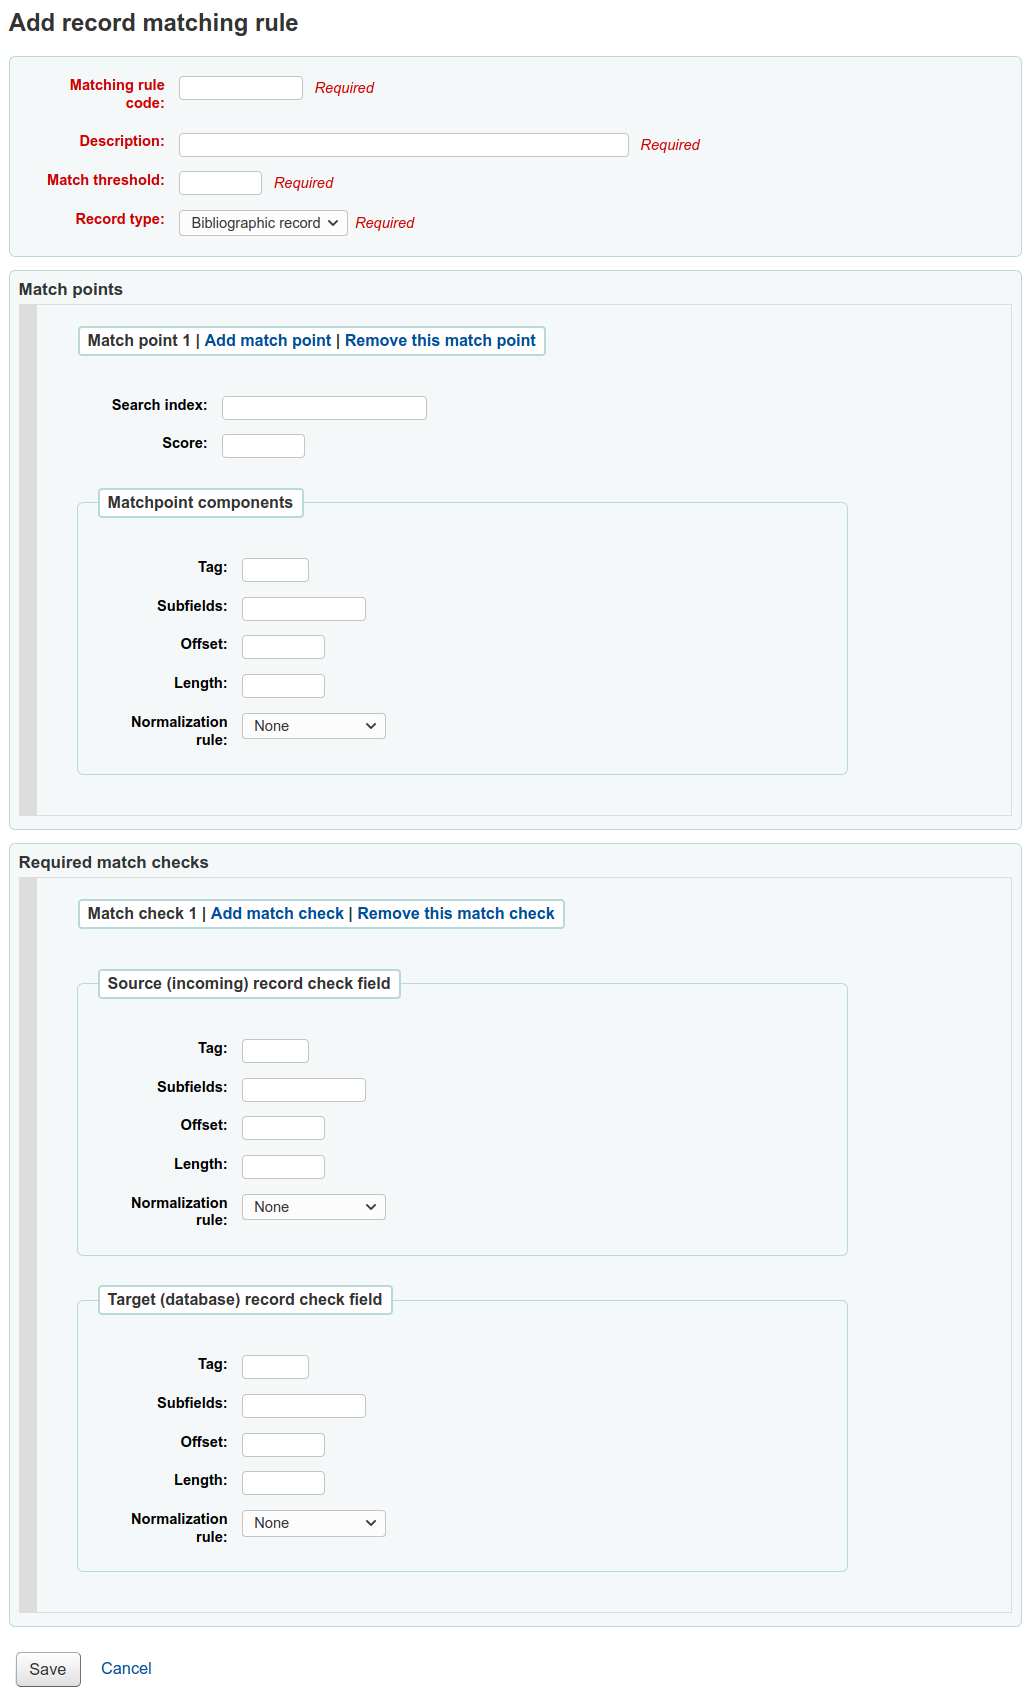
Task: Click Remove this match check link
Action: click(x=455, y=914)
